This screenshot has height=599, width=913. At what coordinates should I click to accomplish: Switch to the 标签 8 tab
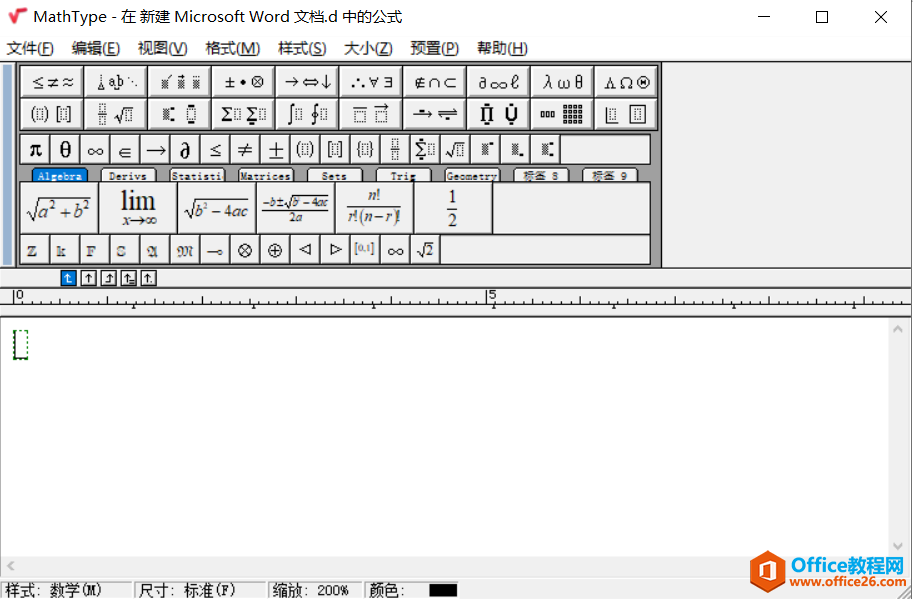tap(540, 175)
